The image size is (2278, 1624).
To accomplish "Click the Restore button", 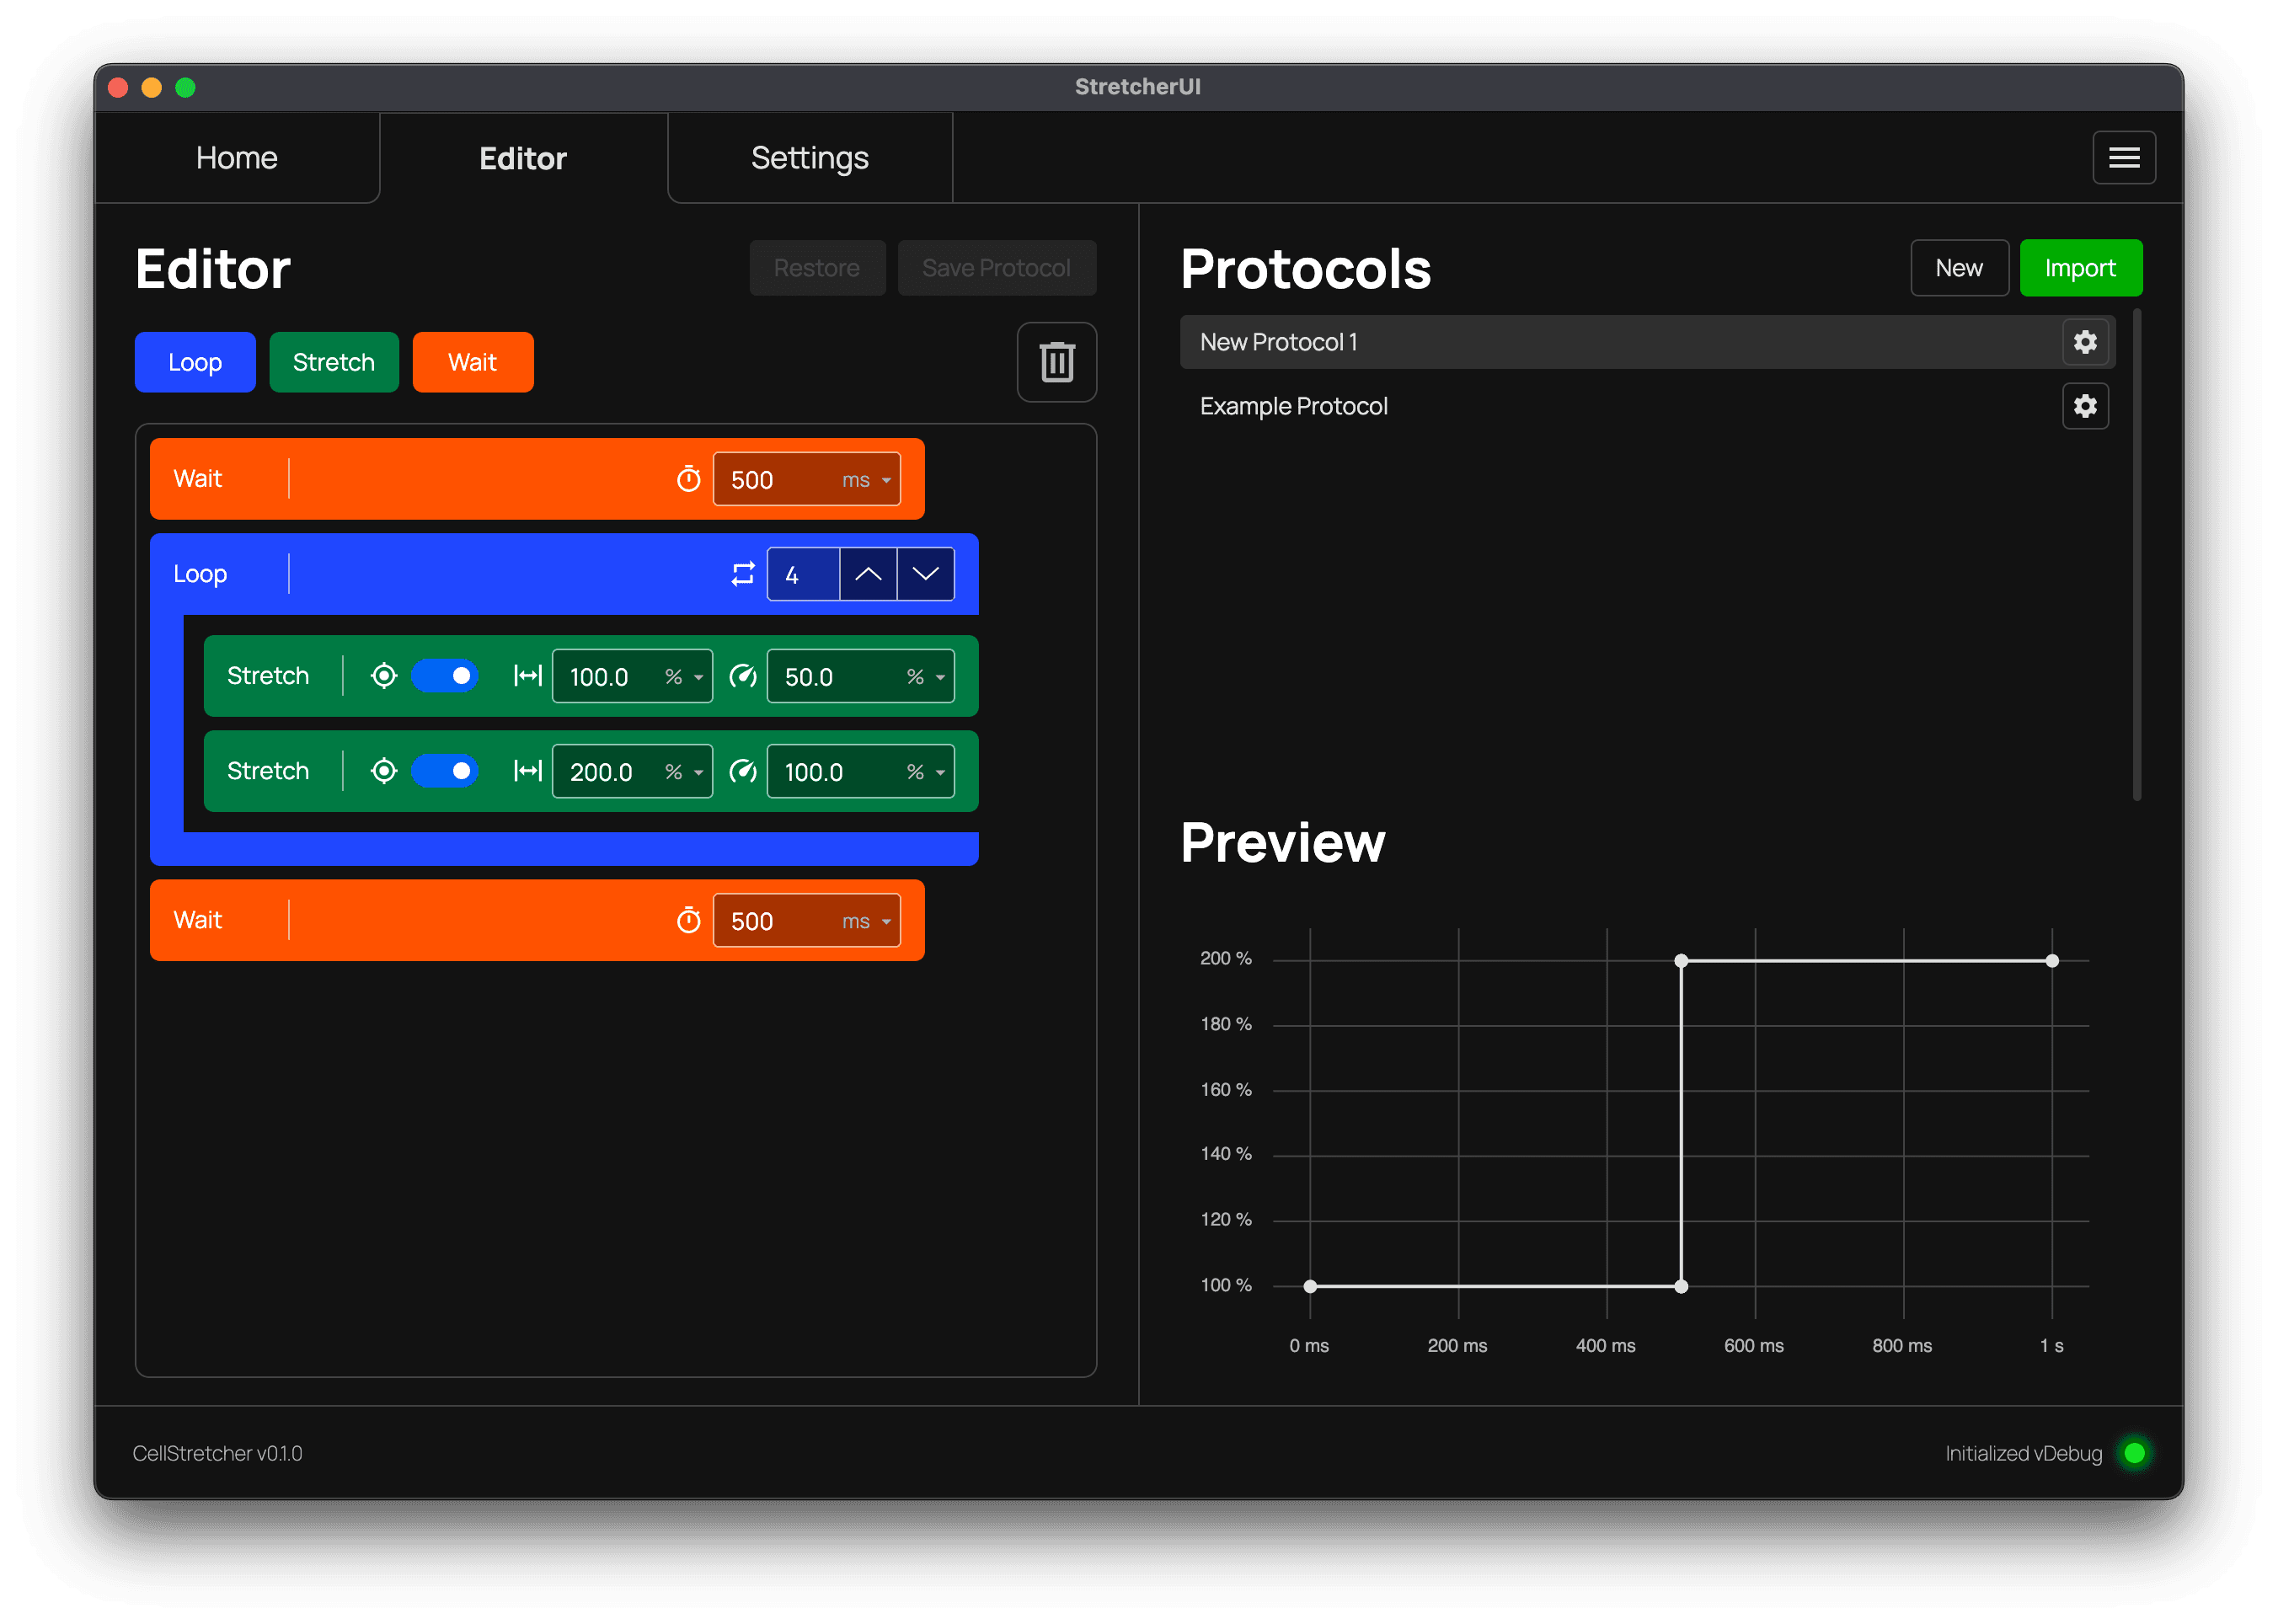I will point(817,268).
